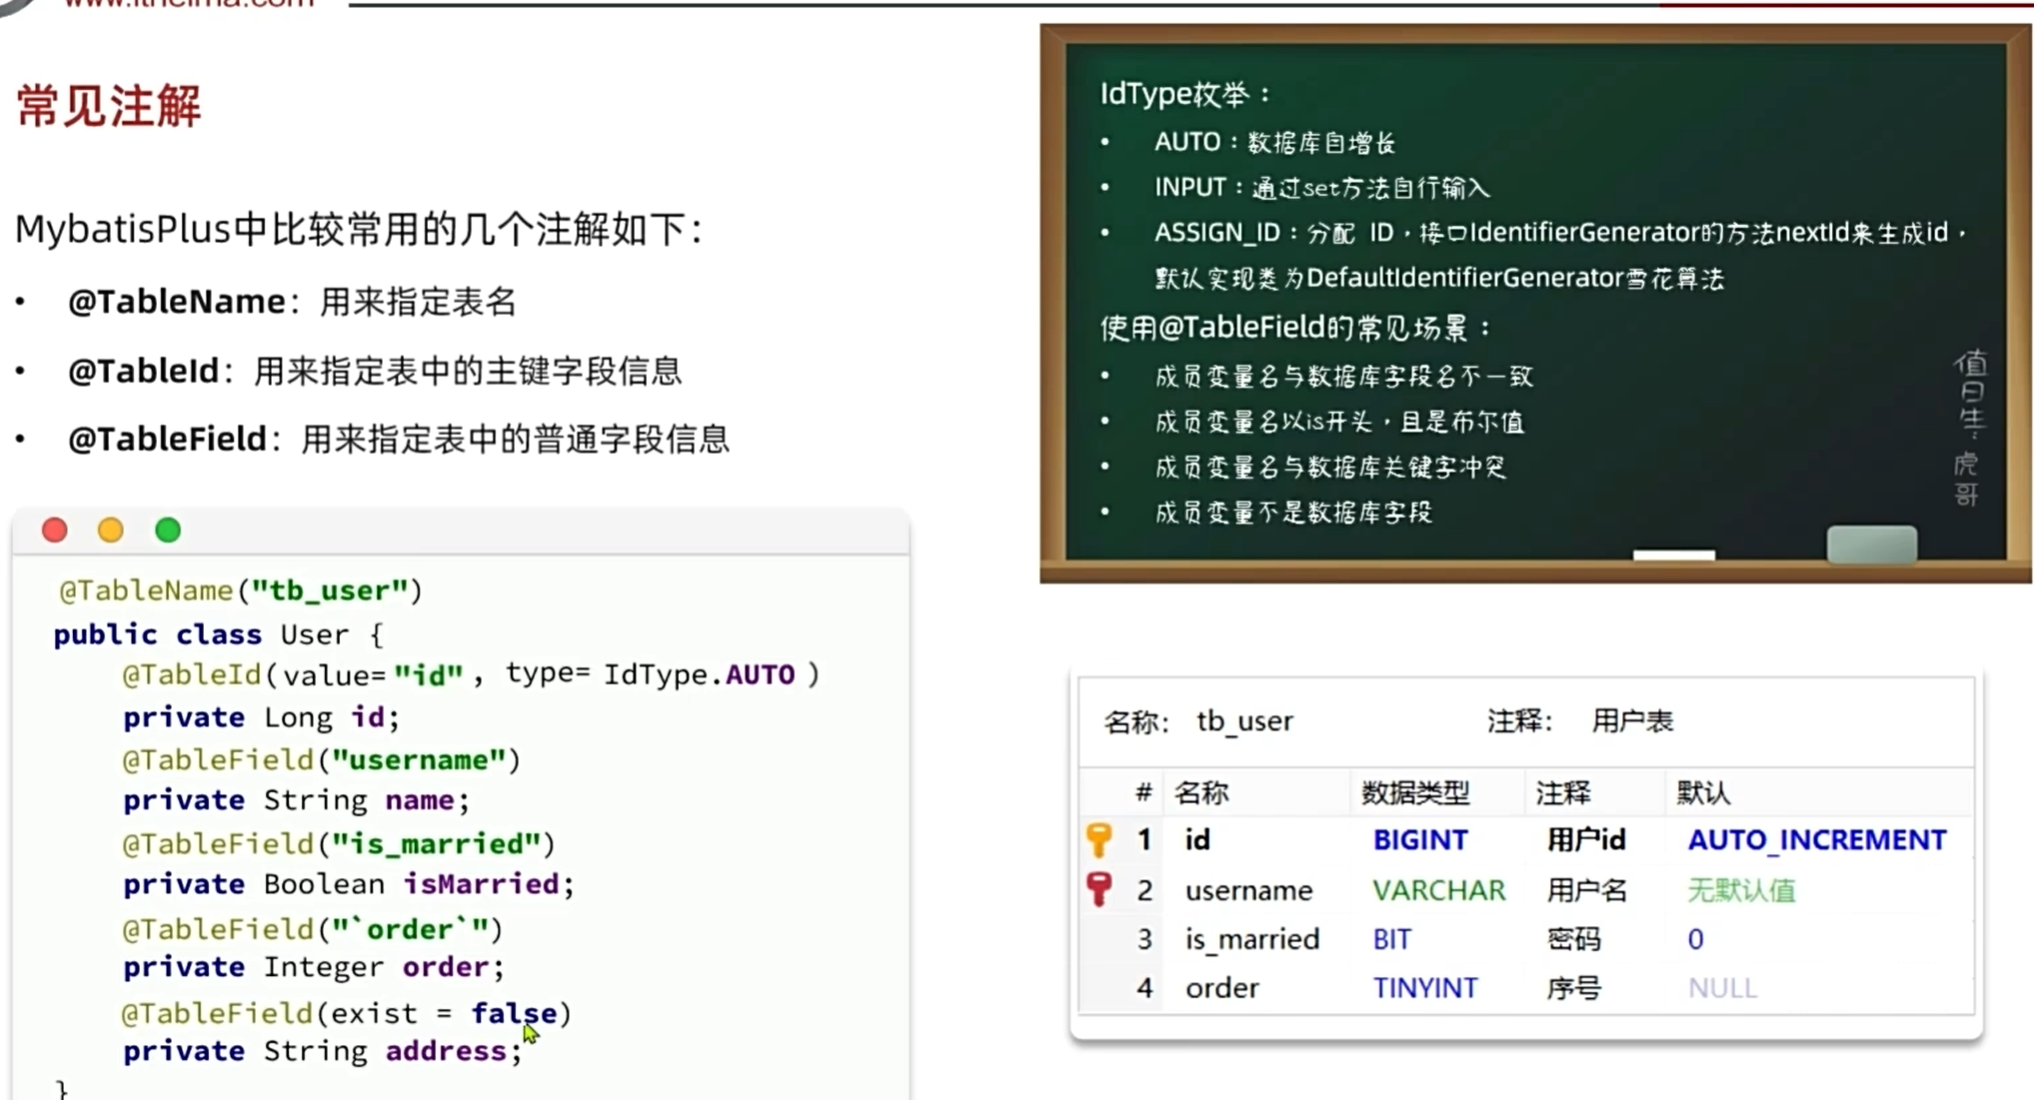2034x1100 pixels.
Task: Click the green dot in the code window
Action: tap(168, 530)
